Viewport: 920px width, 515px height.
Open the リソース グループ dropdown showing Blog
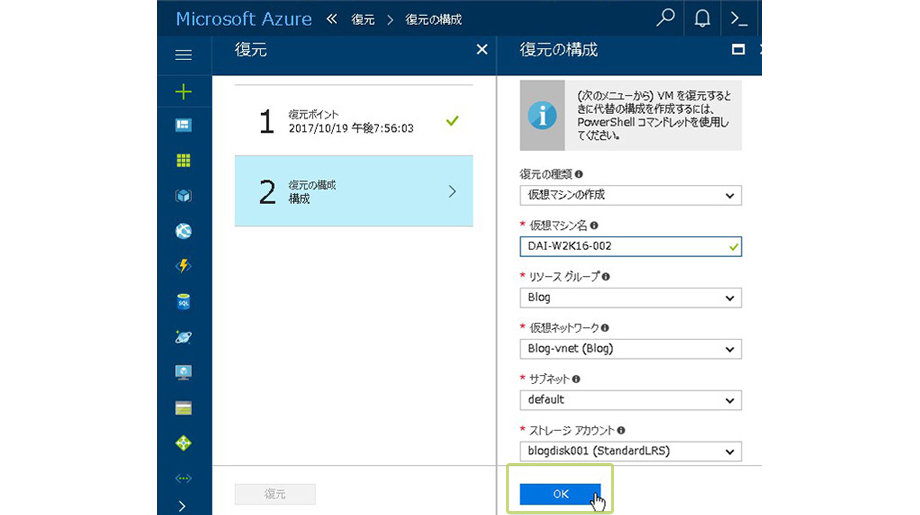click(x=630, y=298)
